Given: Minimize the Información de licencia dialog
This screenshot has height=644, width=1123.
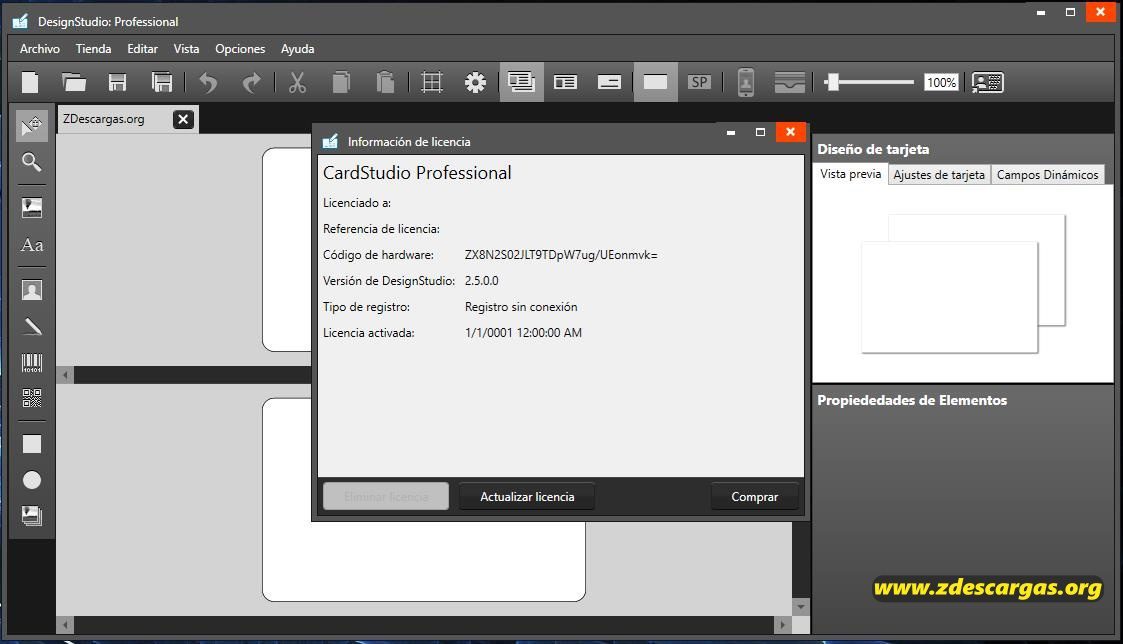Looking at the screenshot, I should 731,132.
